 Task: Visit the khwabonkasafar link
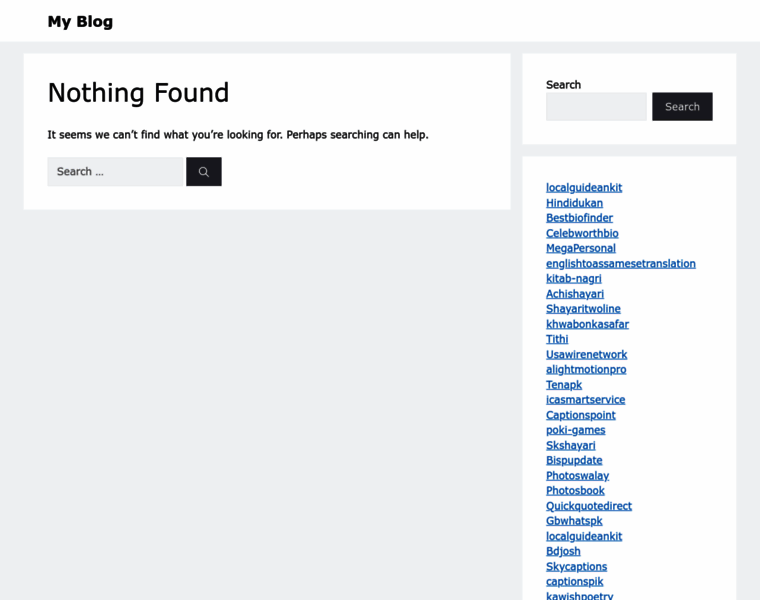coord(587,324)
